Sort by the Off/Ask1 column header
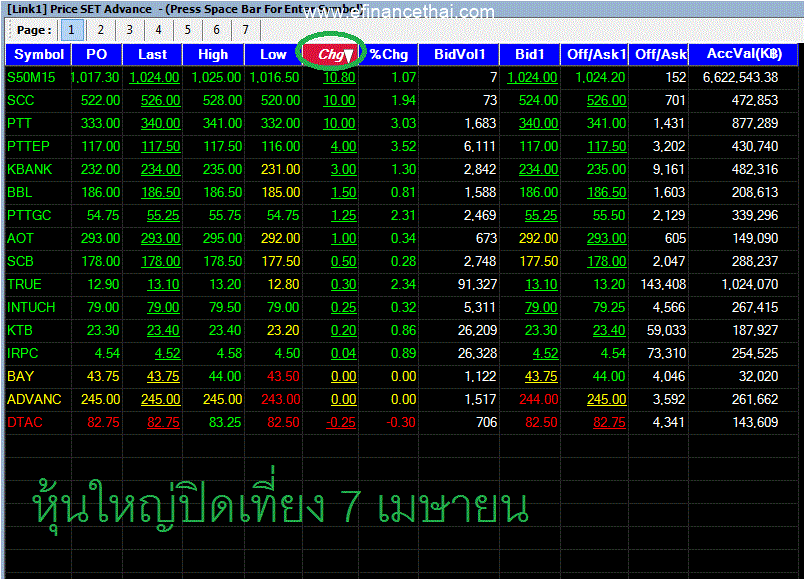Screen dimensions: 804x579 595,54
